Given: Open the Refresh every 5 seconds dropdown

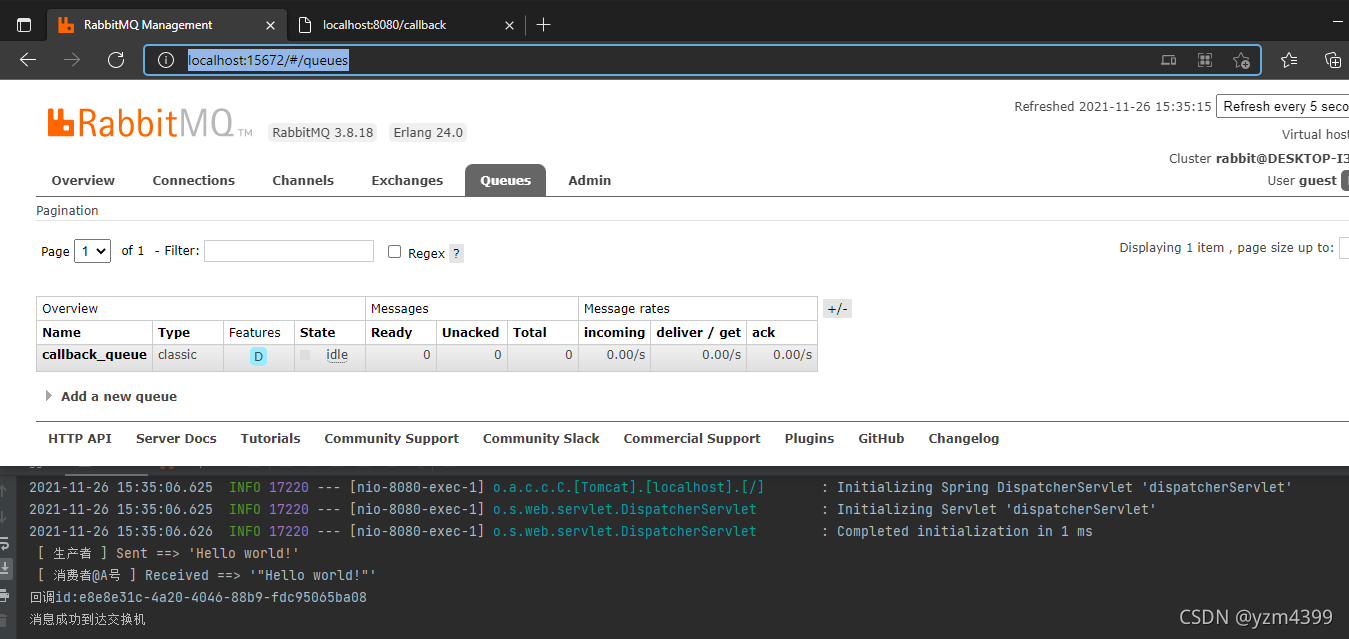Looking at the screenshot, I should (x=1282, y=106).
